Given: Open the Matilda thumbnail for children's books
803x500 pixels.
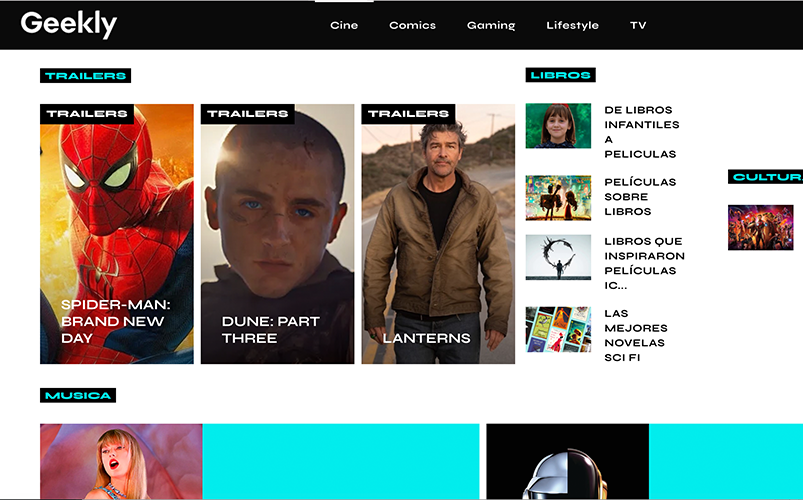Looking at the screenshot, I should 558,126.
